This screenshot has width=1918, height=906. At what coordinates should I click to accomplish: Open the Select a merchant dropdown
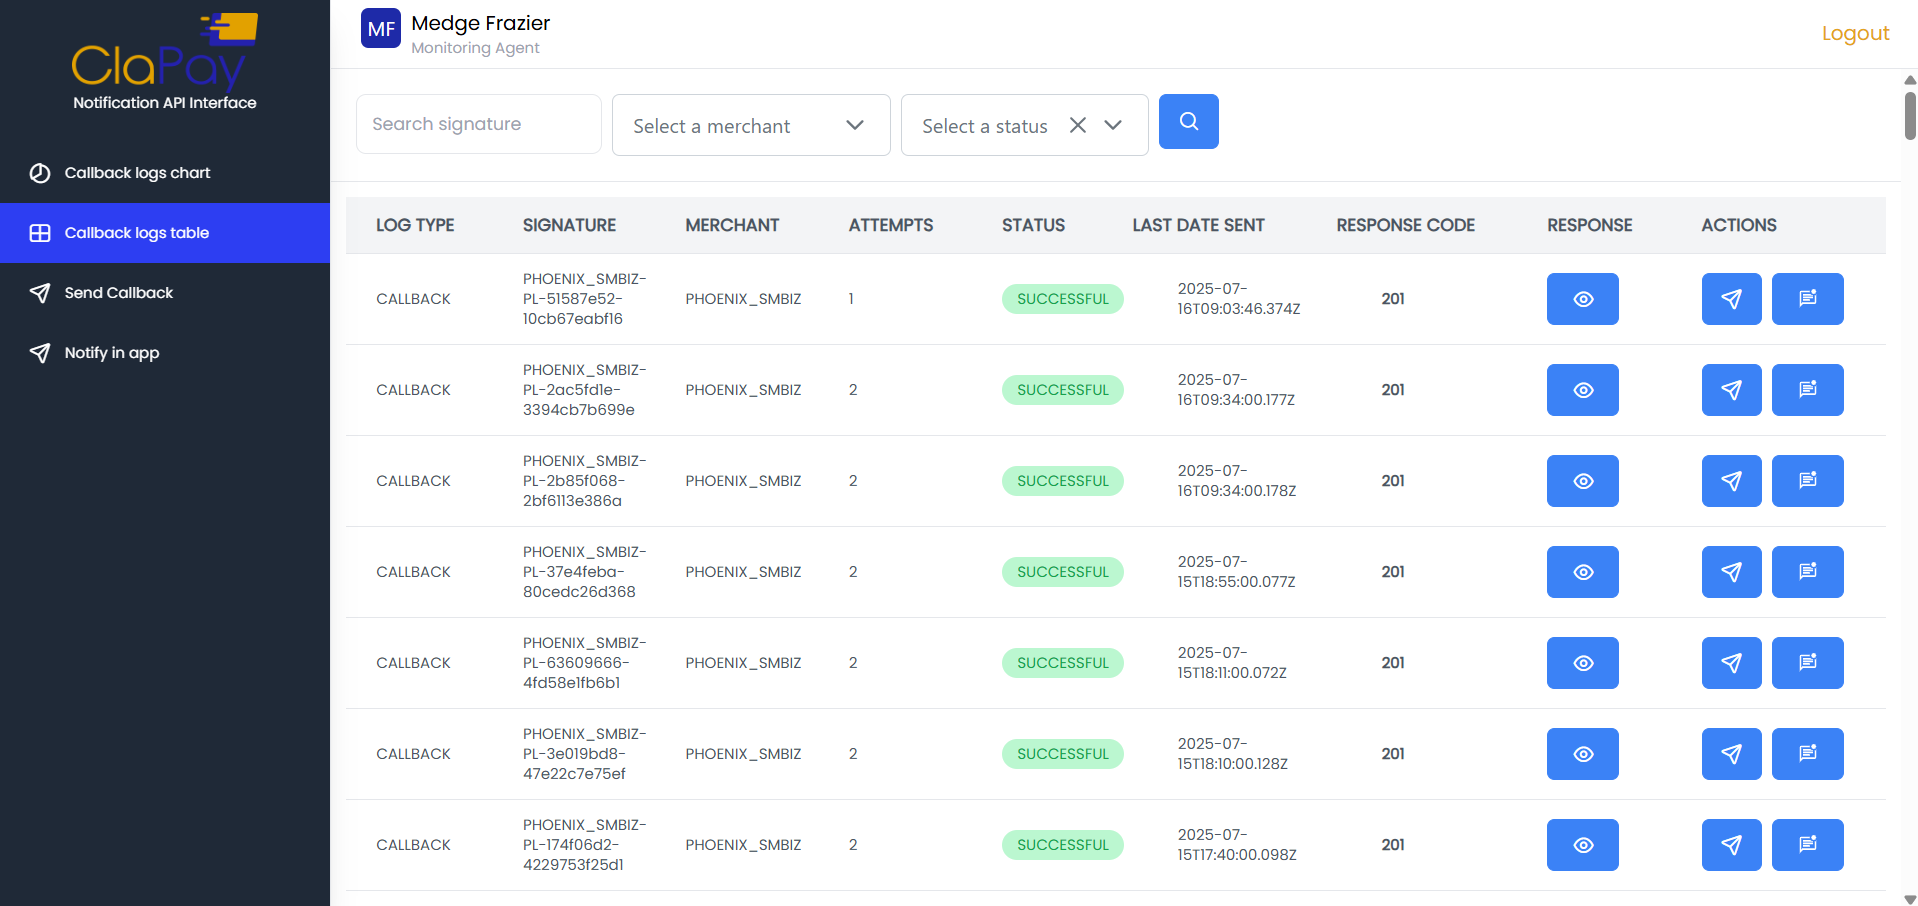(751, 125)
